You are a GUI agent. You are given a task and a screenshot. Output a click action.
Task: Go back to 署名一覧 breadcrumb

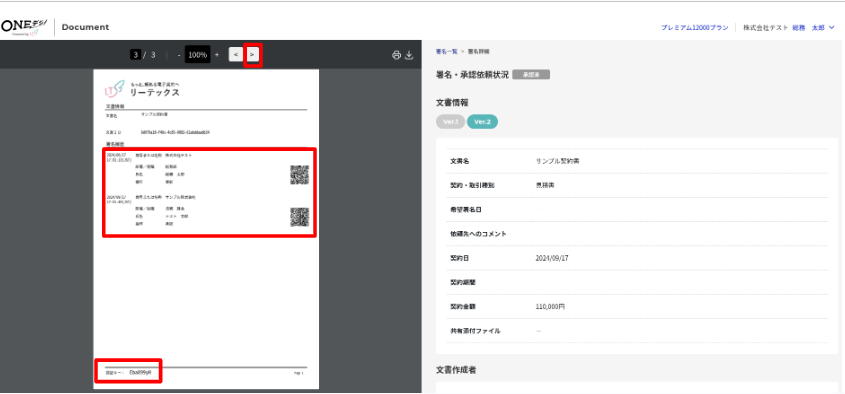(x=446, y=52)
